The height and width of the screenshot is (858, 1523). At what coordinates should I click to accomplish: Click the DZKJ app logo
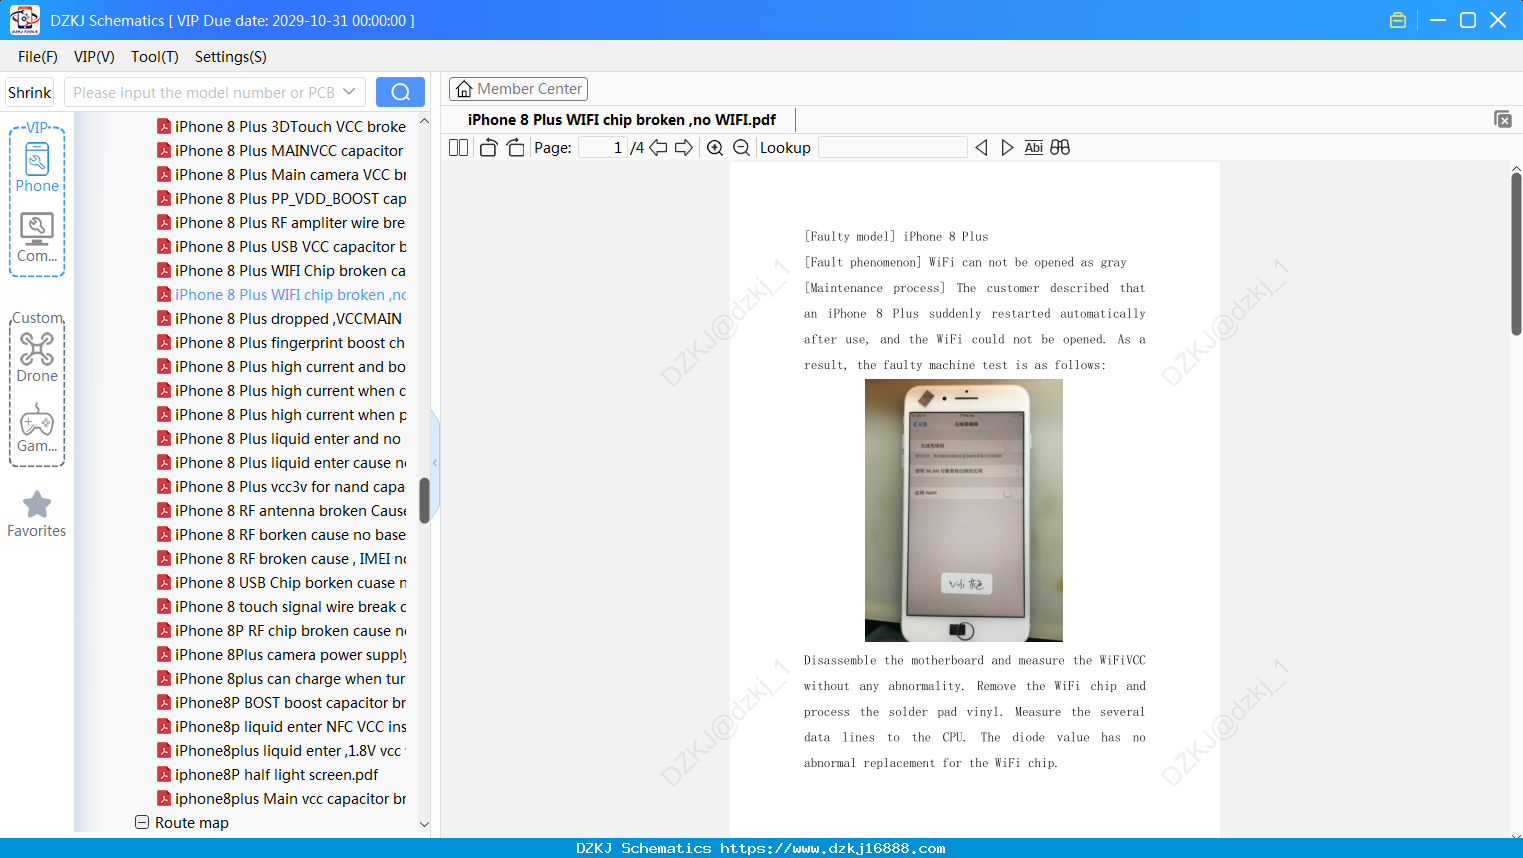point(24,20)
